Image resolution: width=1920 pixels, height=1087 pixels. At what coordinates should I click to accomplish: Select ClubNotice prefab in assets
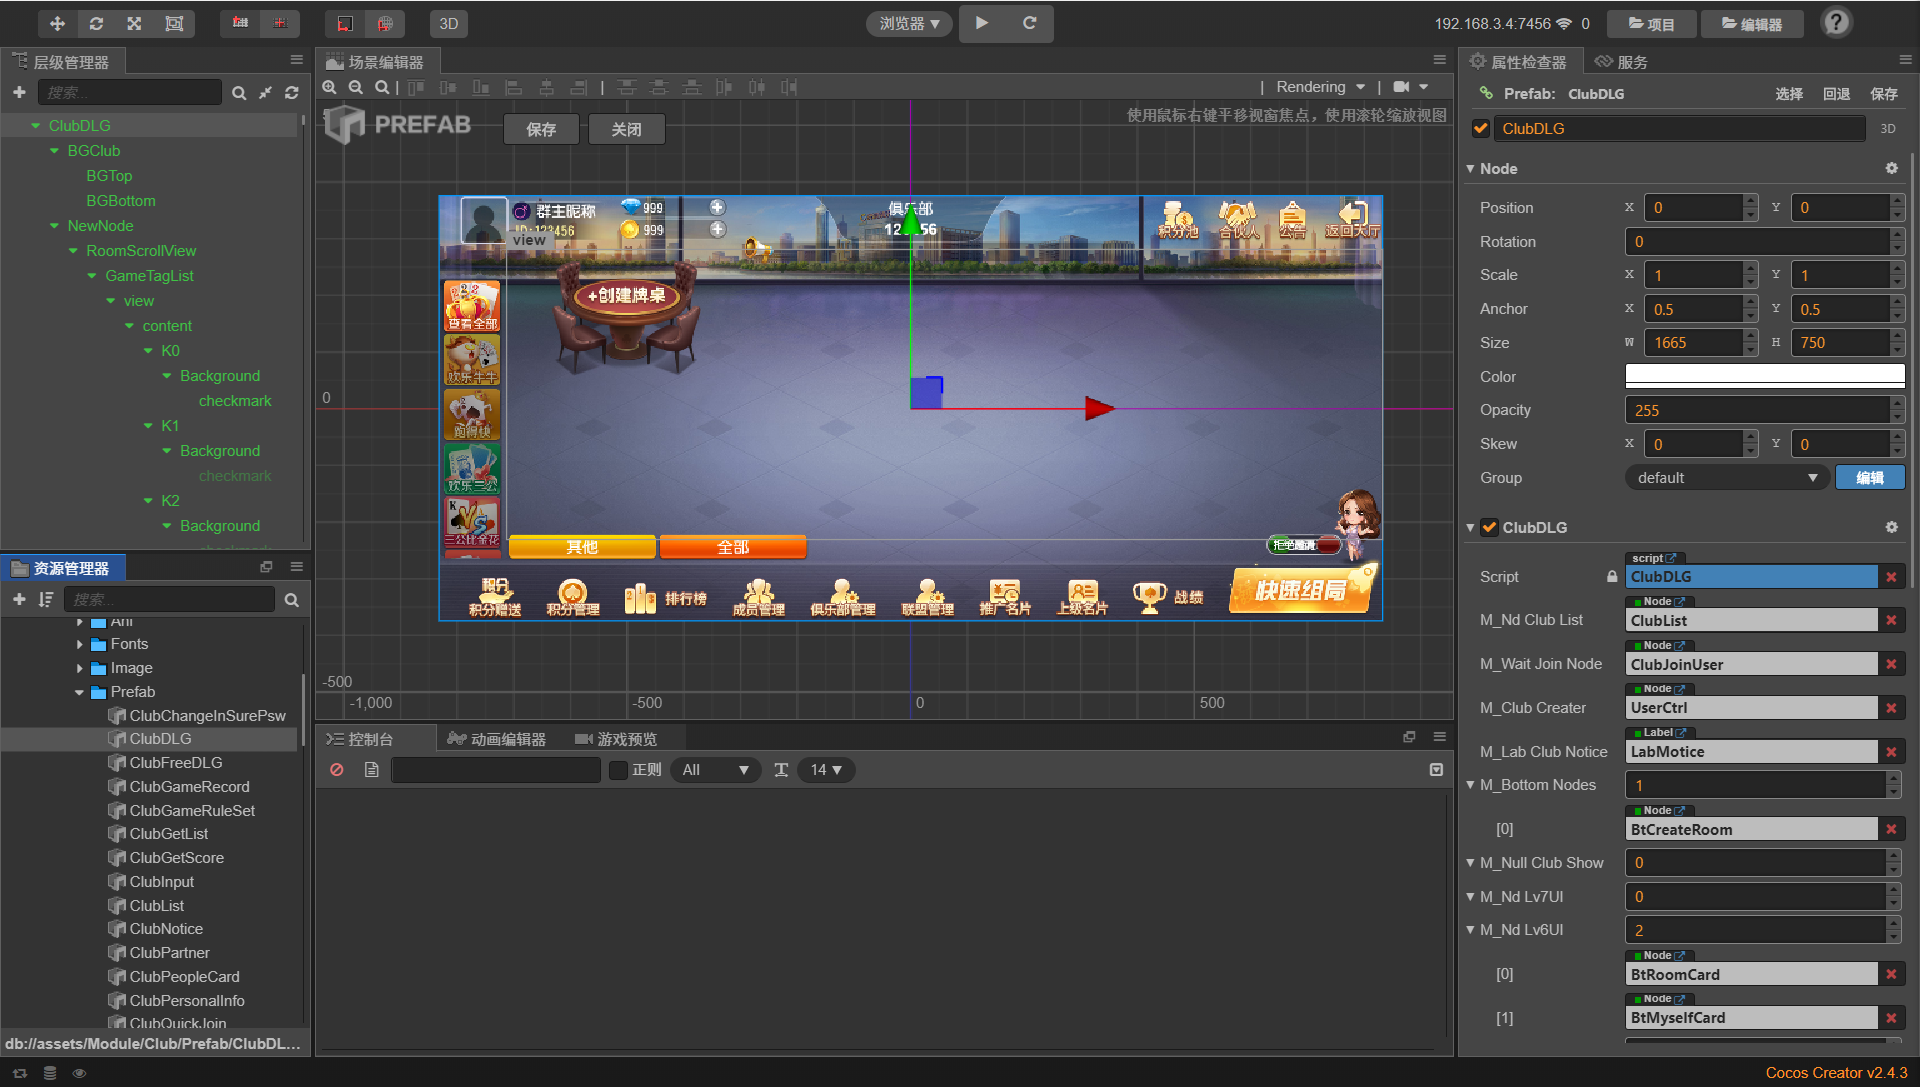166,929
